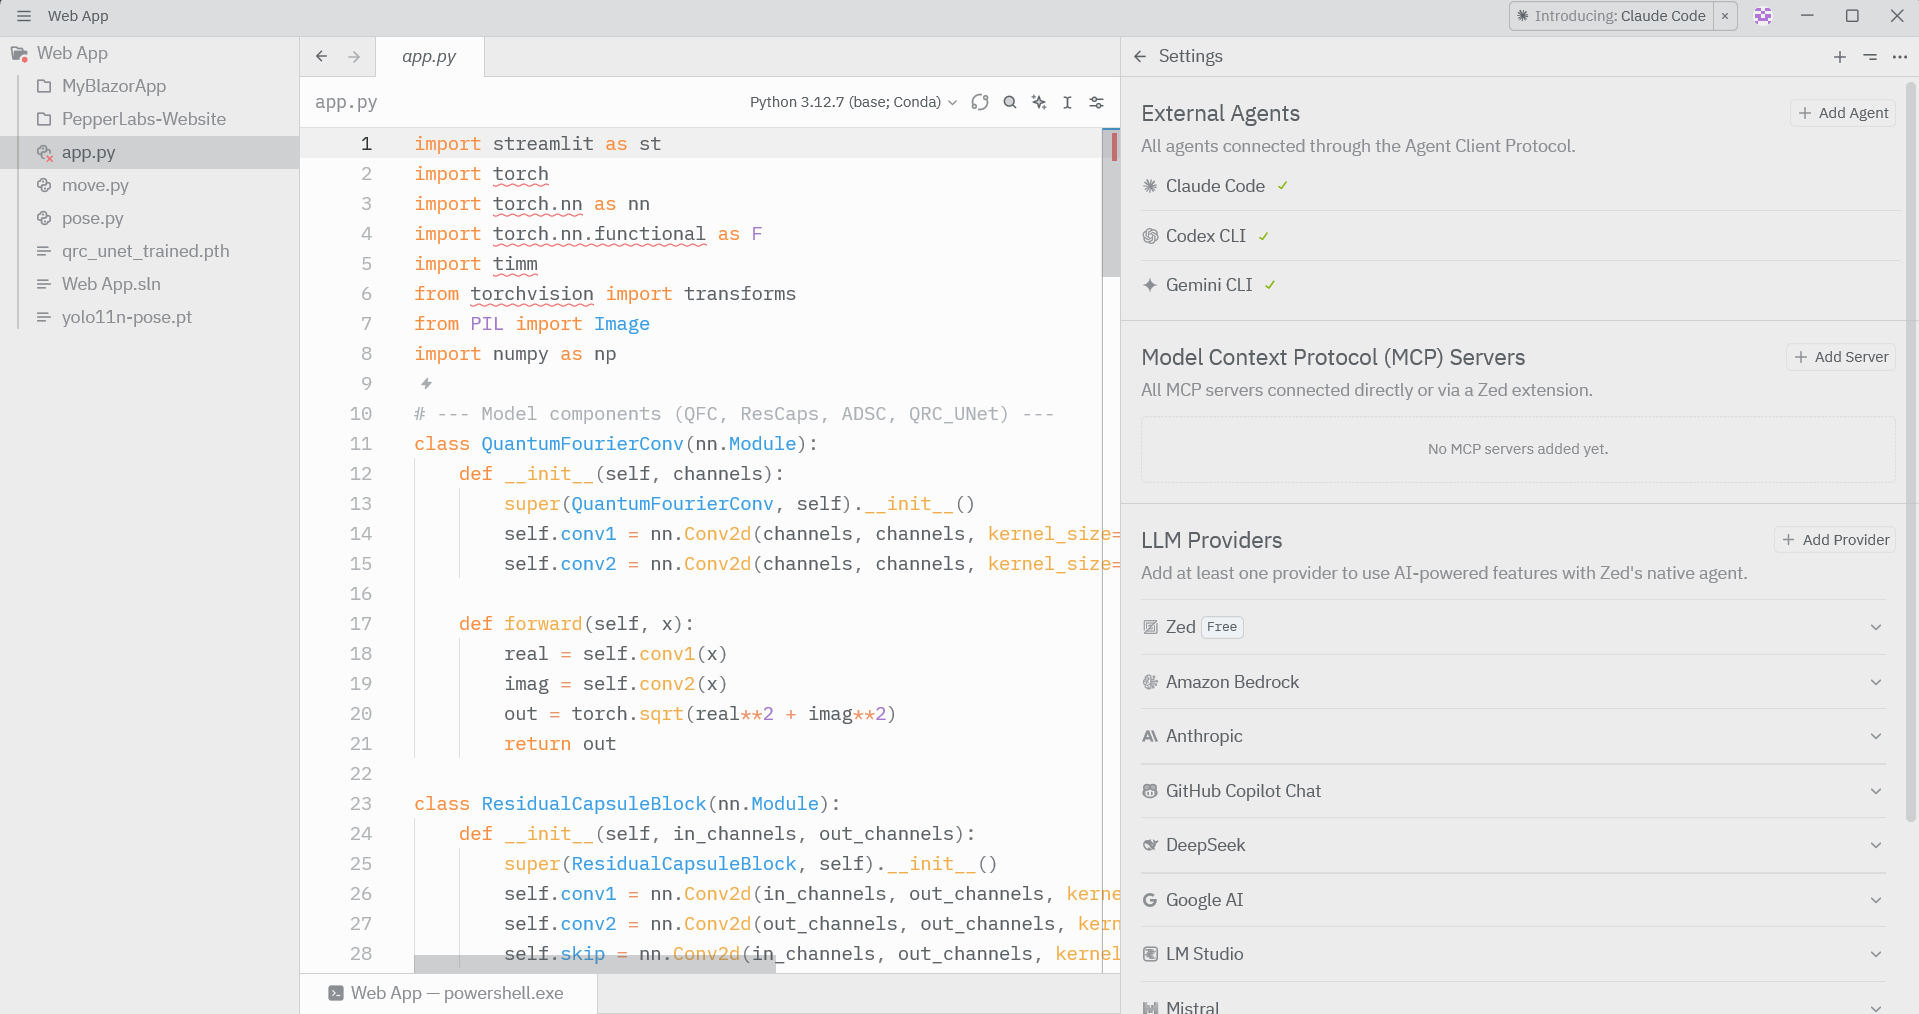
Task: Open the Python 3.12.7 interpreter dropdown
Action: [853, 102]
